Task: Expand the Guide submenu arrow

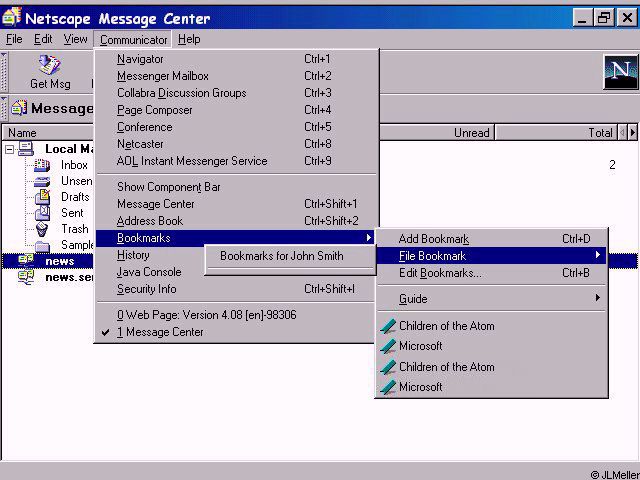Action: click(x=598, y=298)
